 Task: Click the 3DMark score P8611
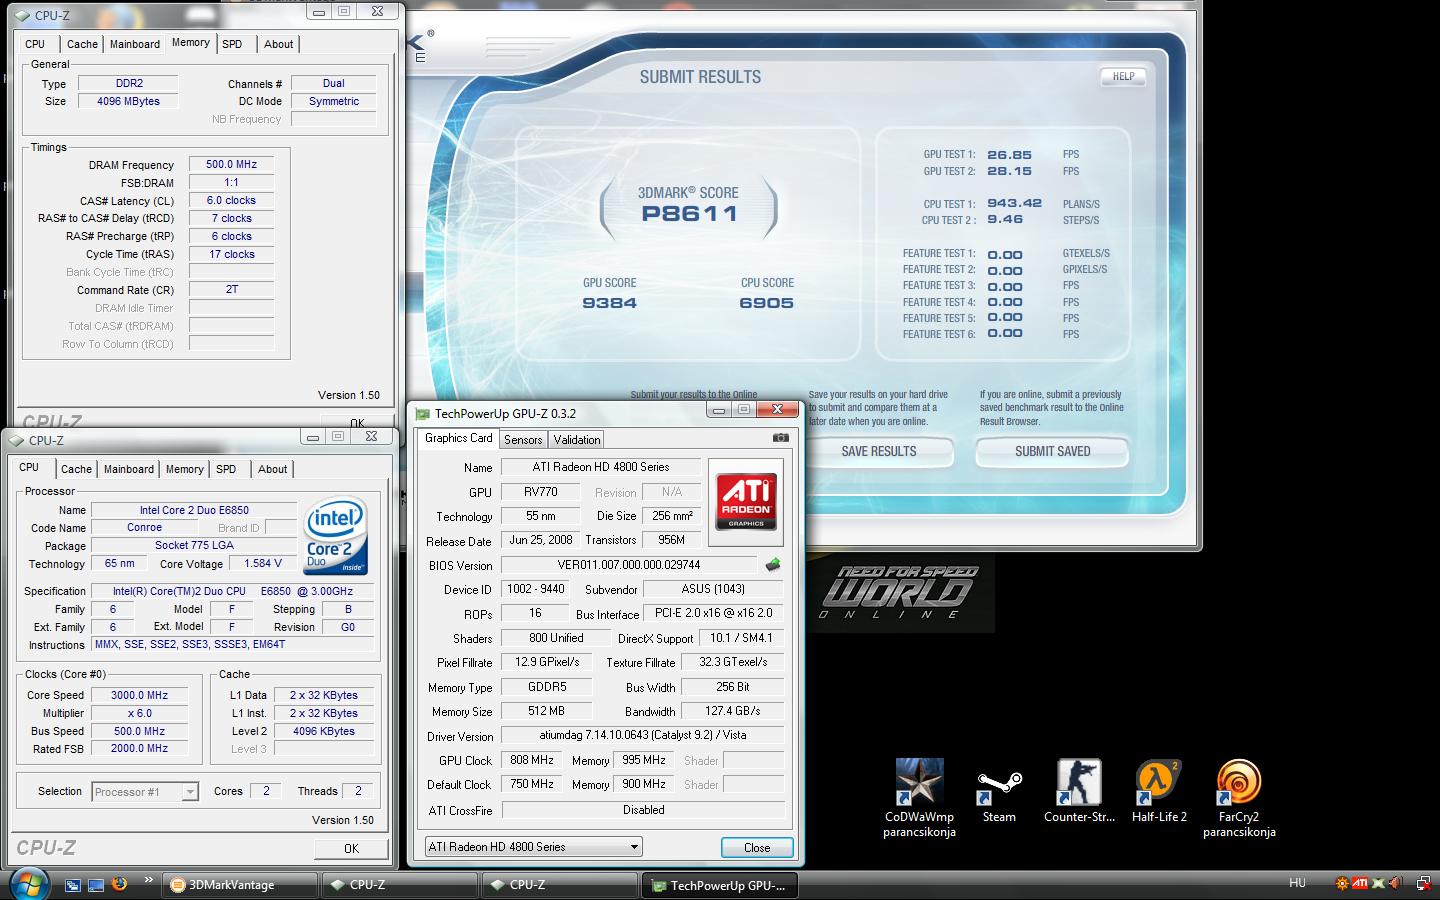(x=689, y=213)
